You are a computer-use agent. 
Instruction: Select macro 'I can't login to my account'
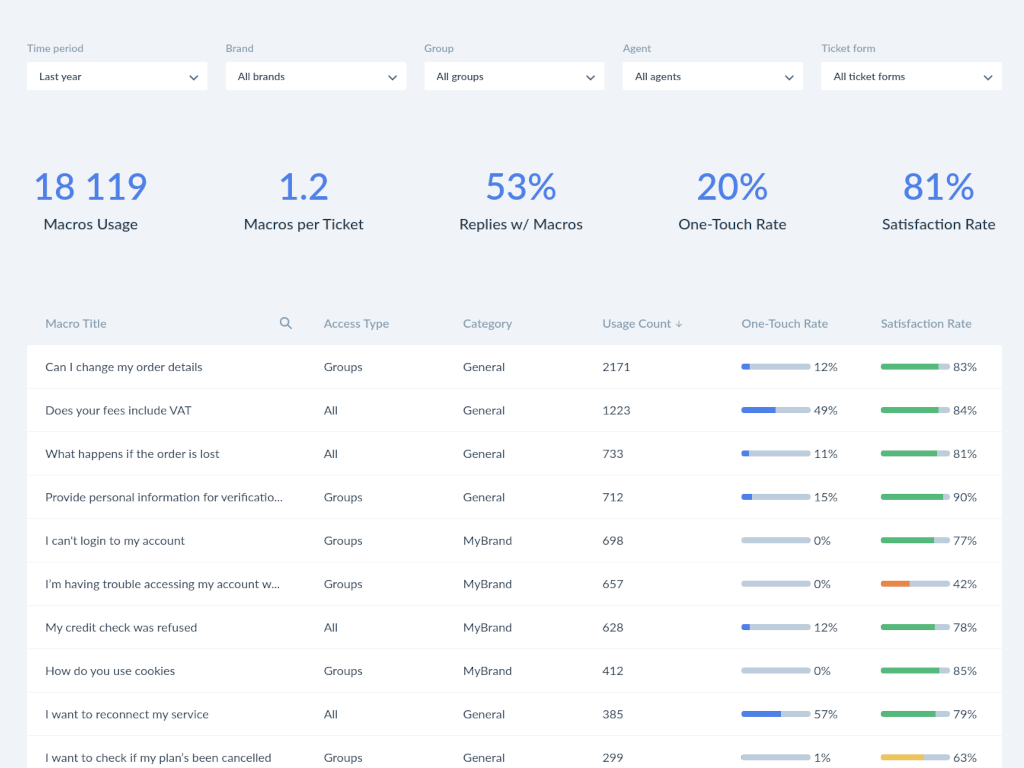[115, 541]
